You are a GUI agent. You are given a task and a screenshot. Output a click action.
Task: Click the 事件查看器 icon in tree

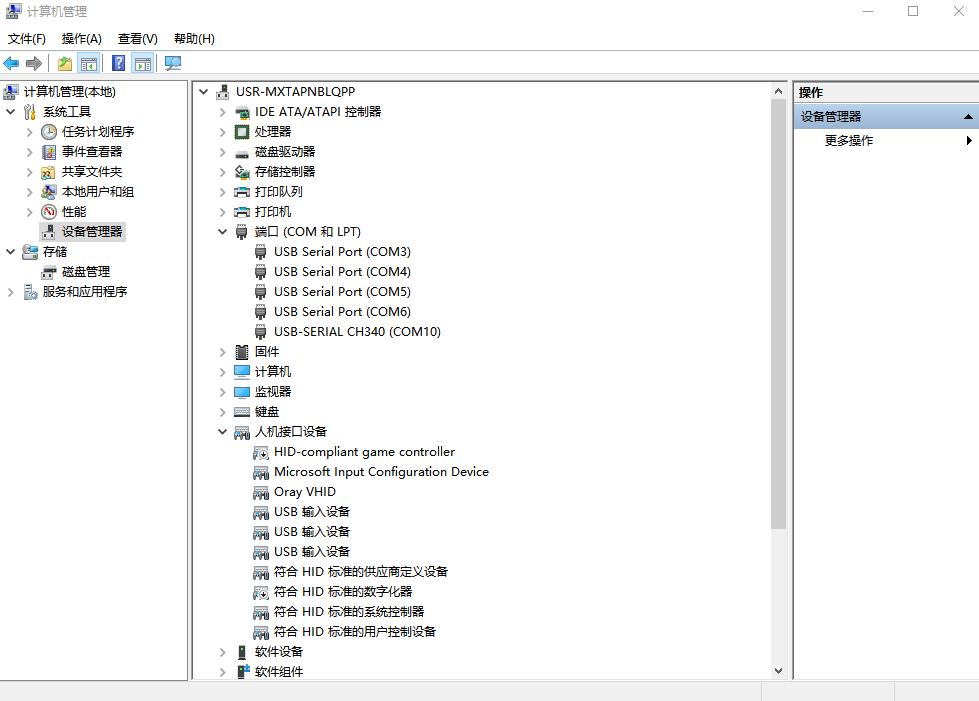click(49, 152)
